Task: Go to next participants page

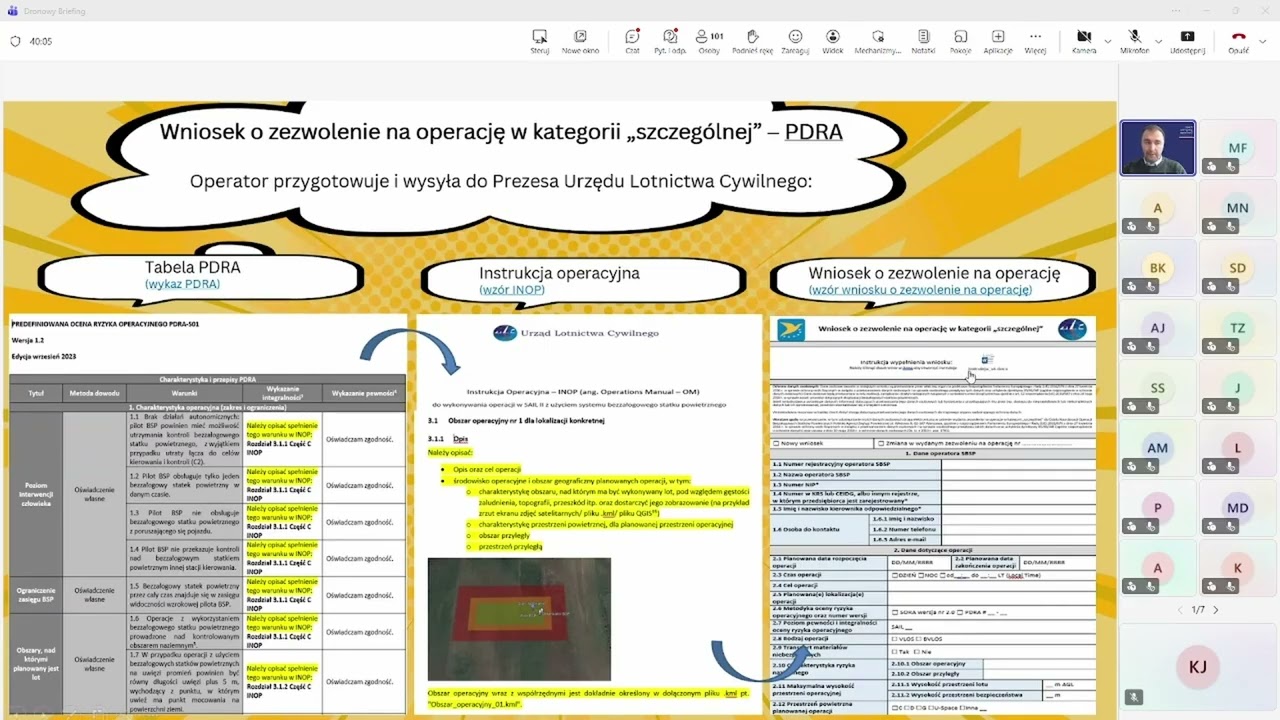Action: pos(1216,610)
